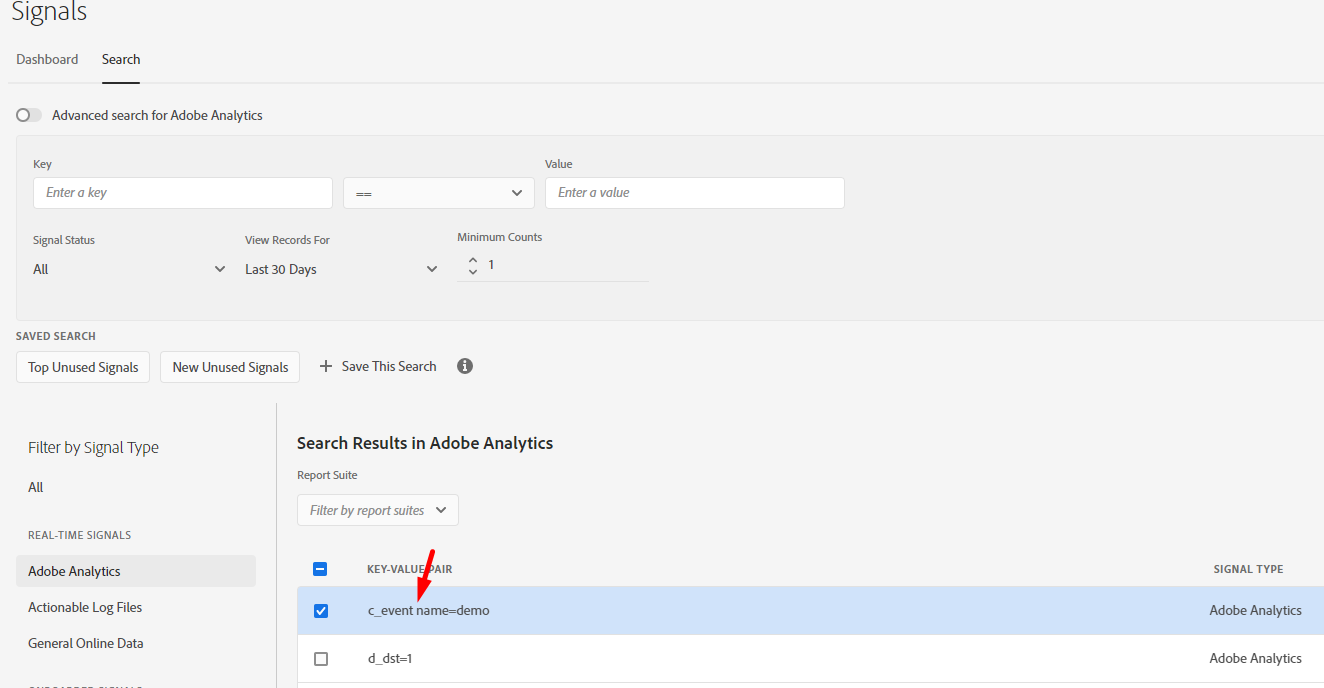Select the Actionable Log Files filter
This screenshot has width=1324, height=688.
pos(85,607)
